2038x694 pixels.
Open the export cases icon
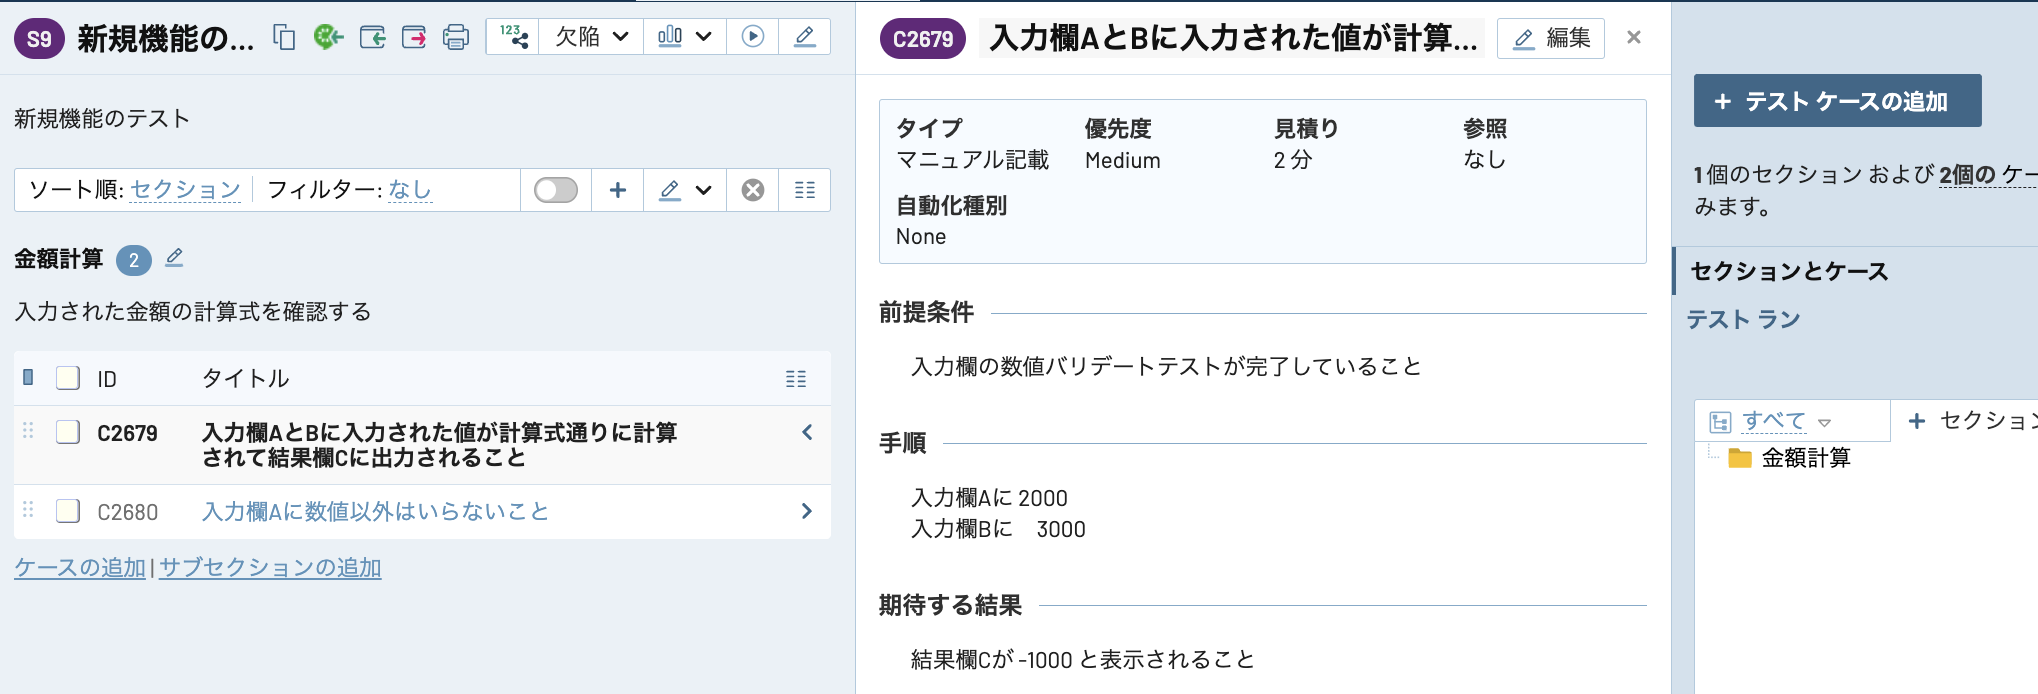click(x=414, y=38)
